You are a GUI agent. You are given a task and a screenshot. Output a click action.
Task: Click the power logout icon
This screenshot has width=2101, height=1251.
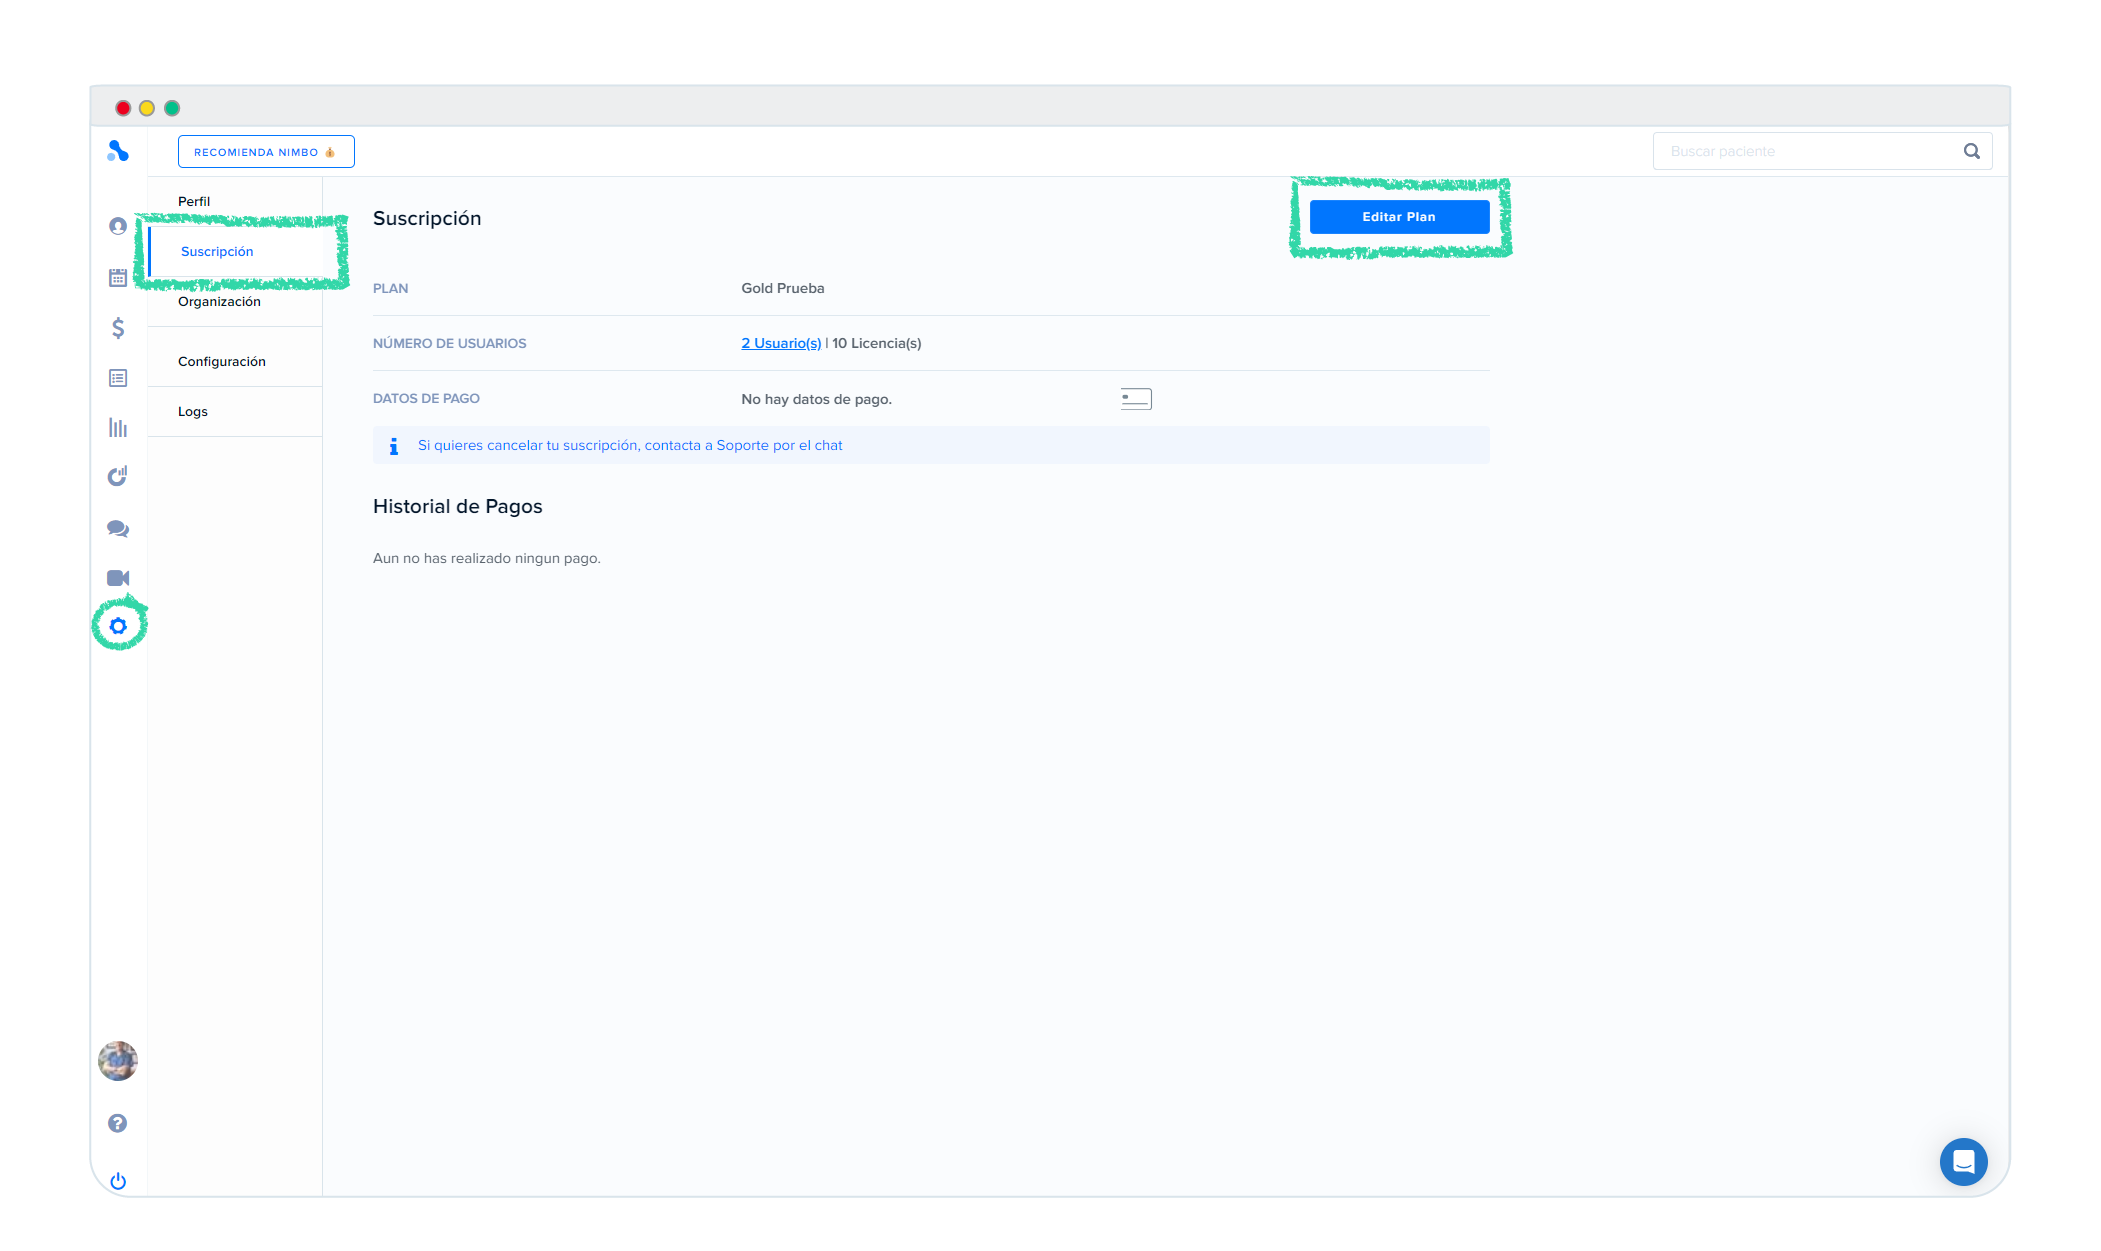118,1181
